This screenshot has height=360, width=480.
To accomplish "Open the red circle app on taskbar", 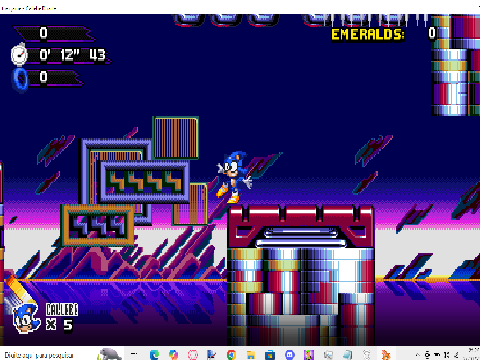I will coord(193,355).
